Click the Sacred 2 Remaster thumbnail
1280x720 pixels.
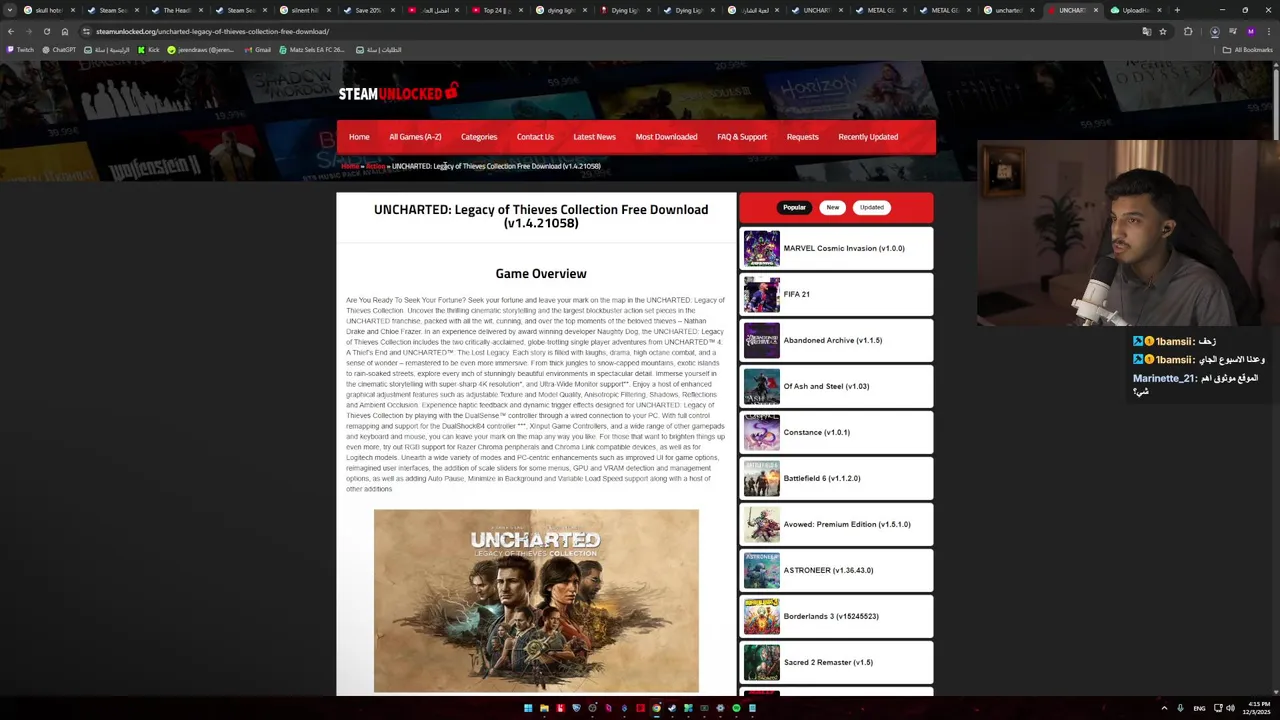tap(761, 662)
